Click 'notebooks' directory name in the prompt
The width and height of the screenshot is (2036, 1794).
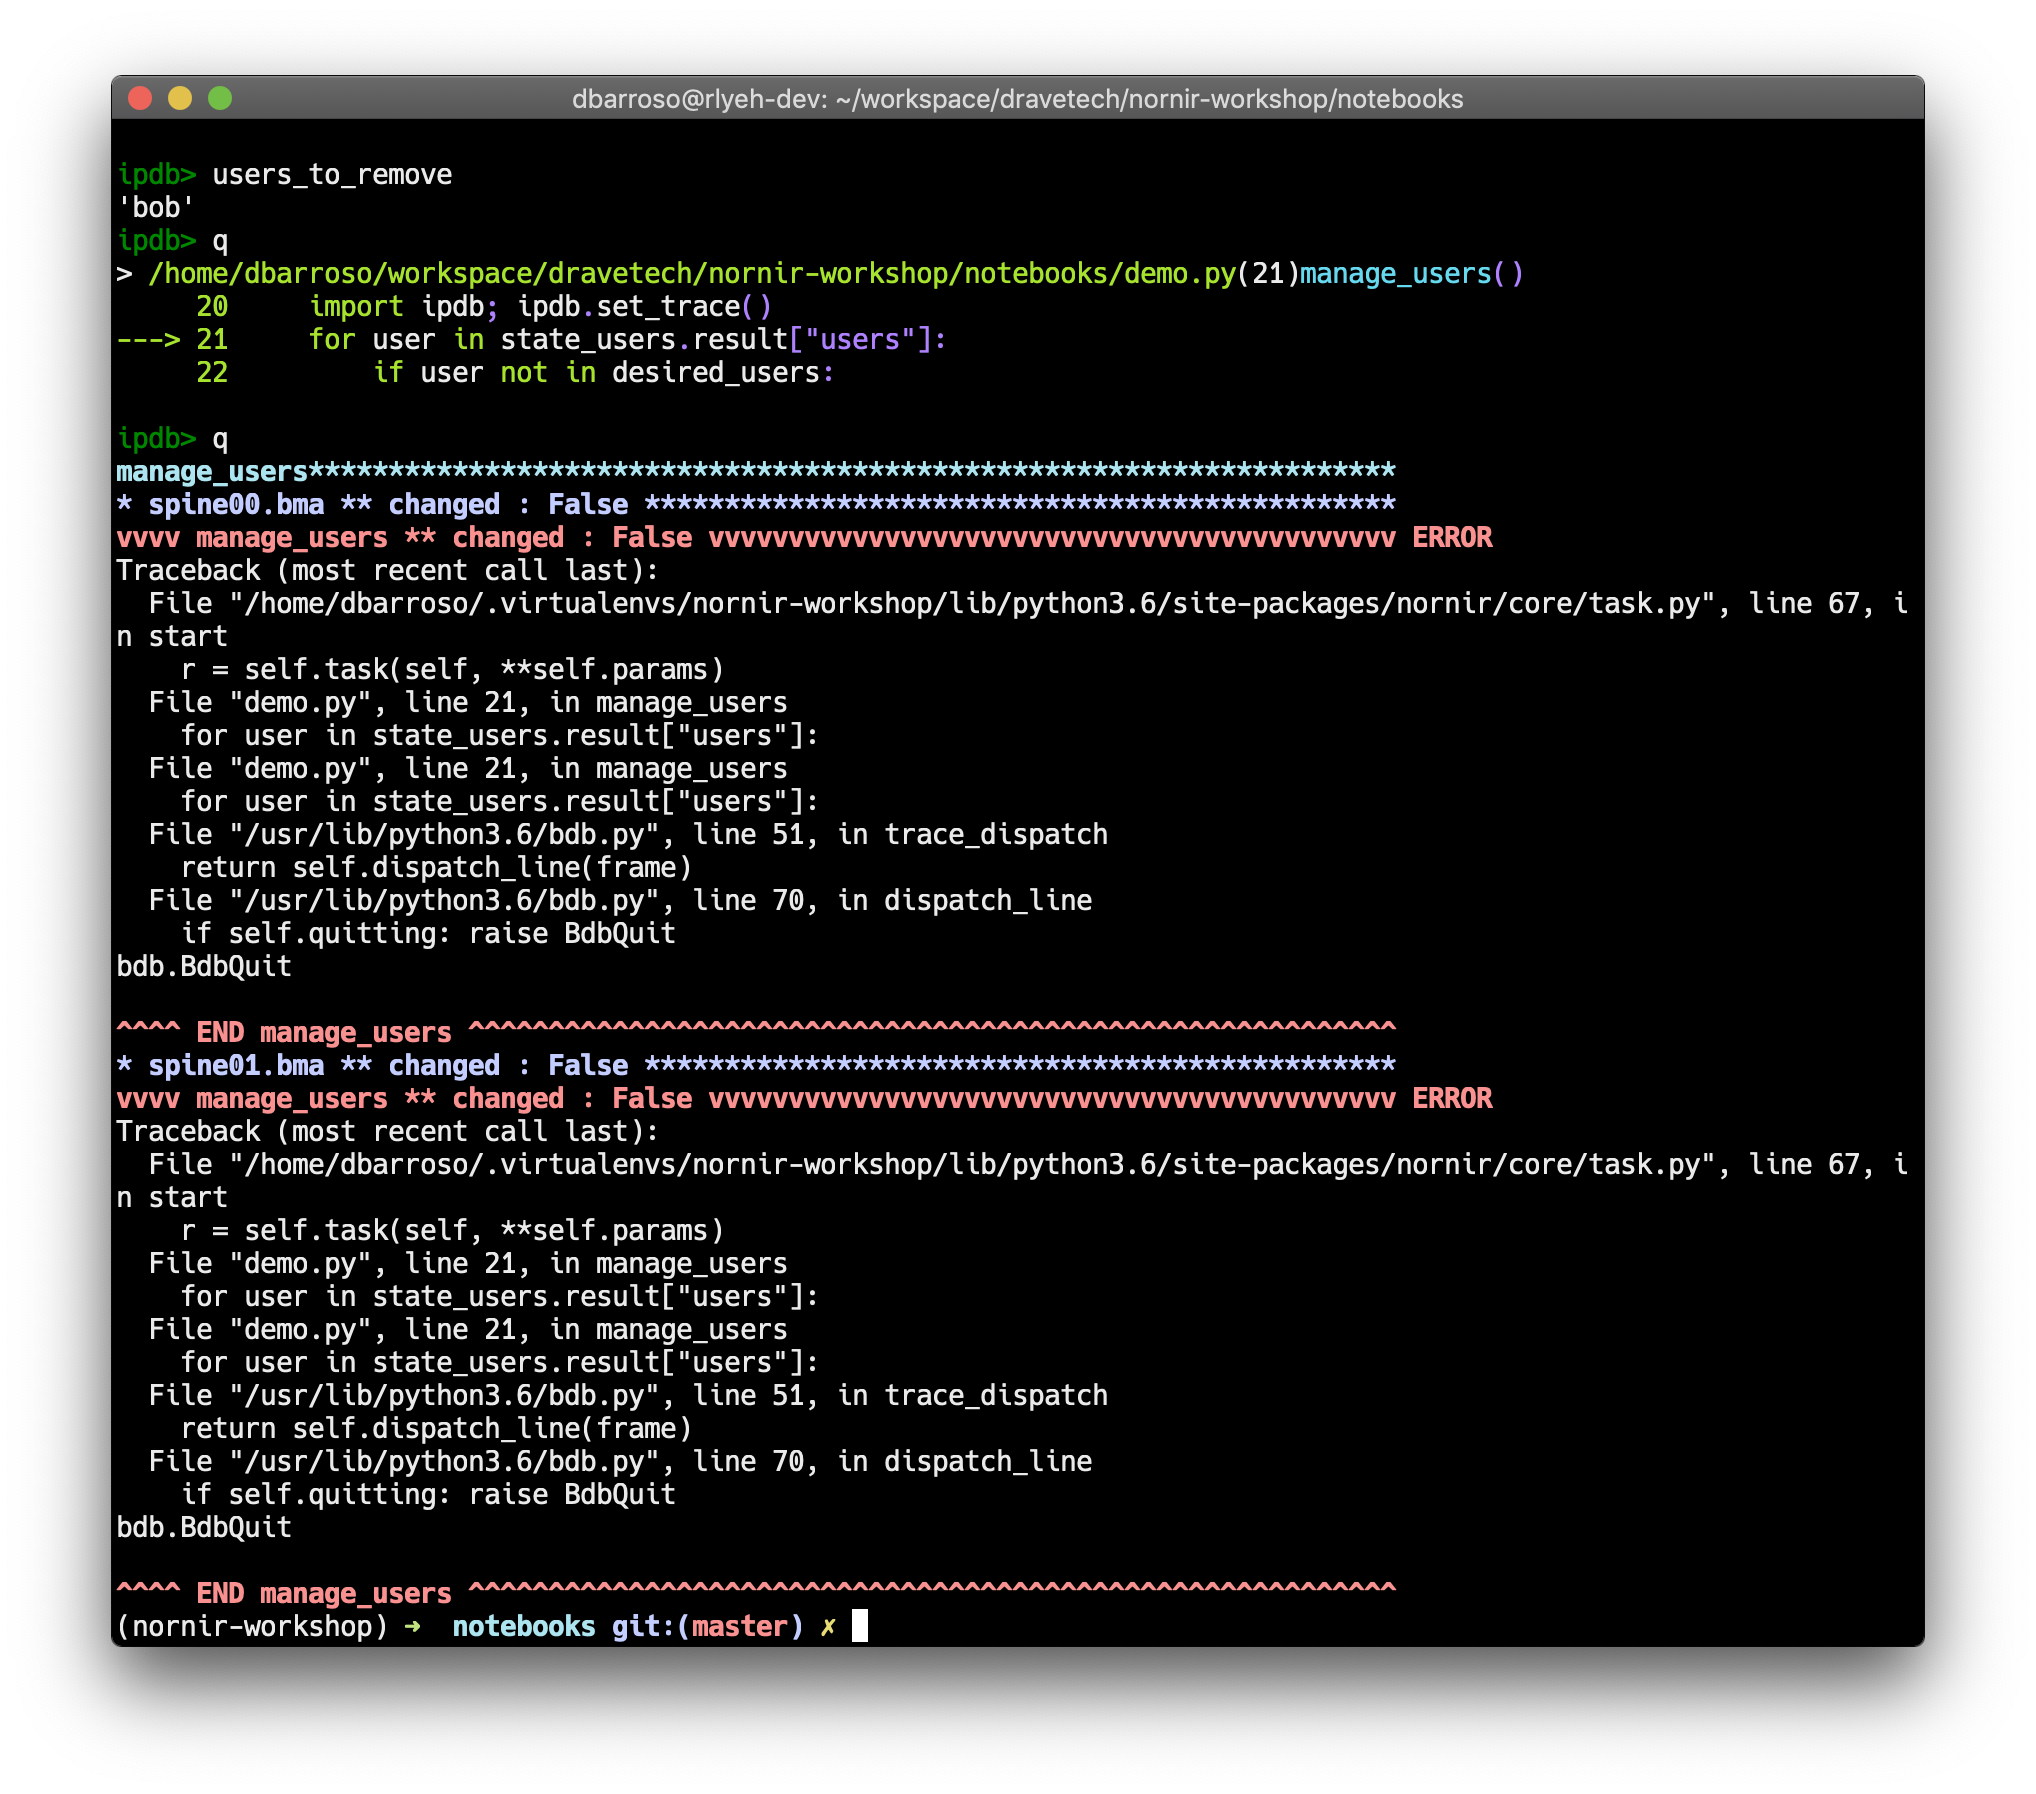click(x=524, y=1626)
